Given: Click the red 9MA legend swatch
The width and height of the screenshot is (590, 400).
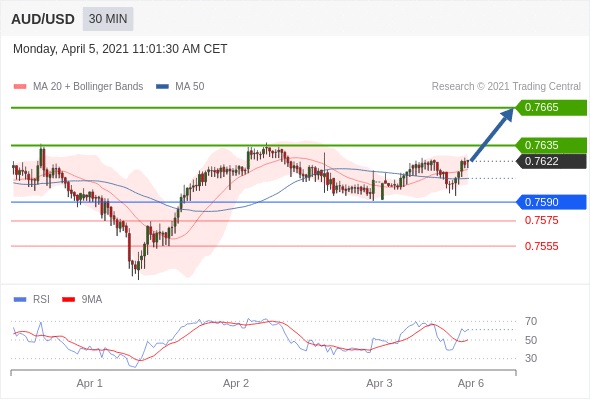Looking at the screenshot, I should (x=68, y=300).
